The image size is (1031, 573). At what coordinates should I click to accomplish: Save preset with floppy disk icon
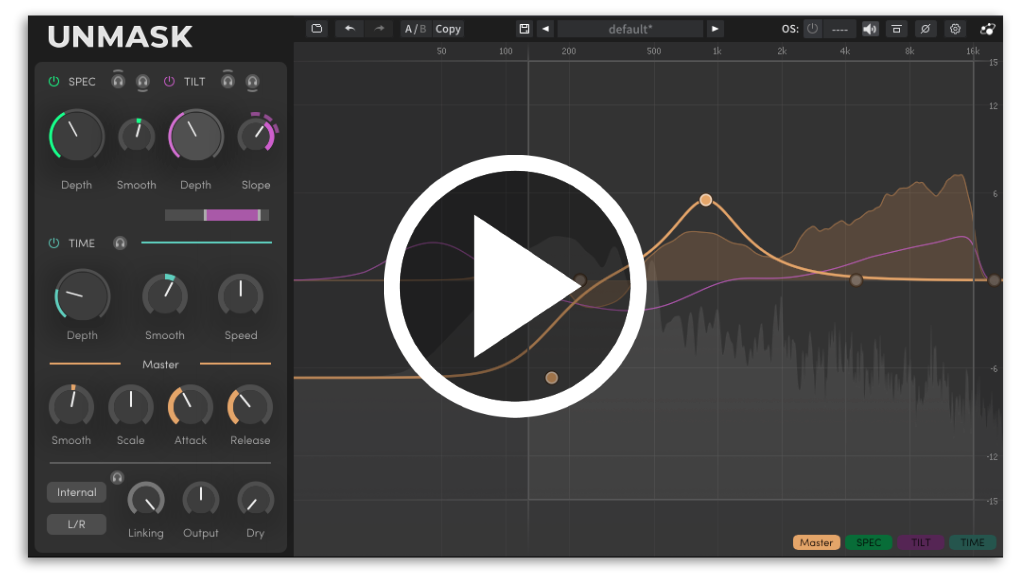point(524,29)
